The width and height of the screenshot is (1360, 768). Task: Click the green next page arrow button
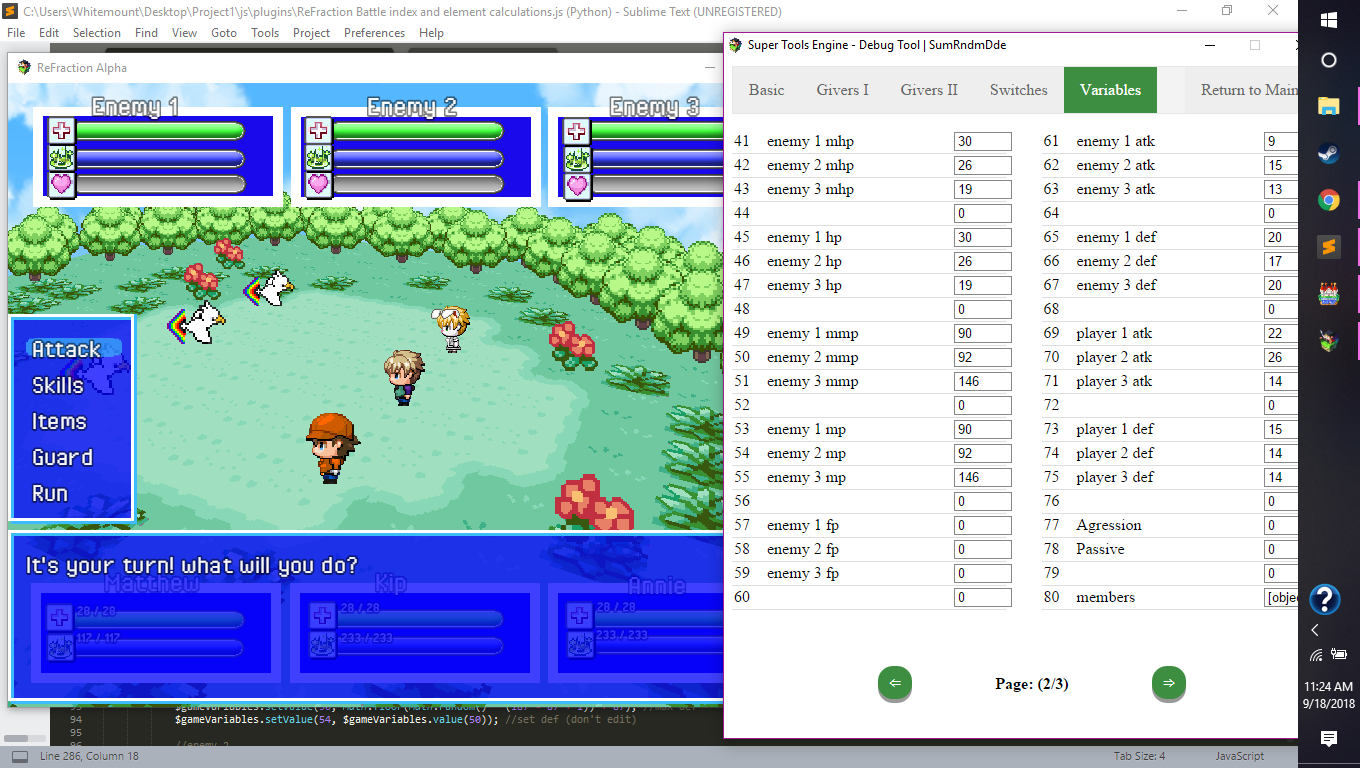point(1169,683)
